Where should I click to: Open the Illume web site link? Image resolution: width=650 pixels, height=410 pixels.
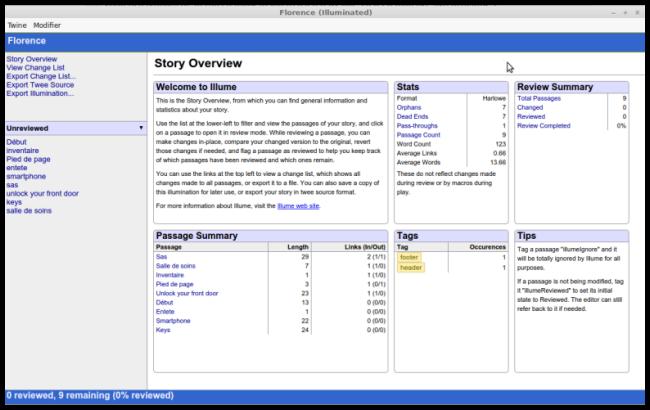click(298, 206)
